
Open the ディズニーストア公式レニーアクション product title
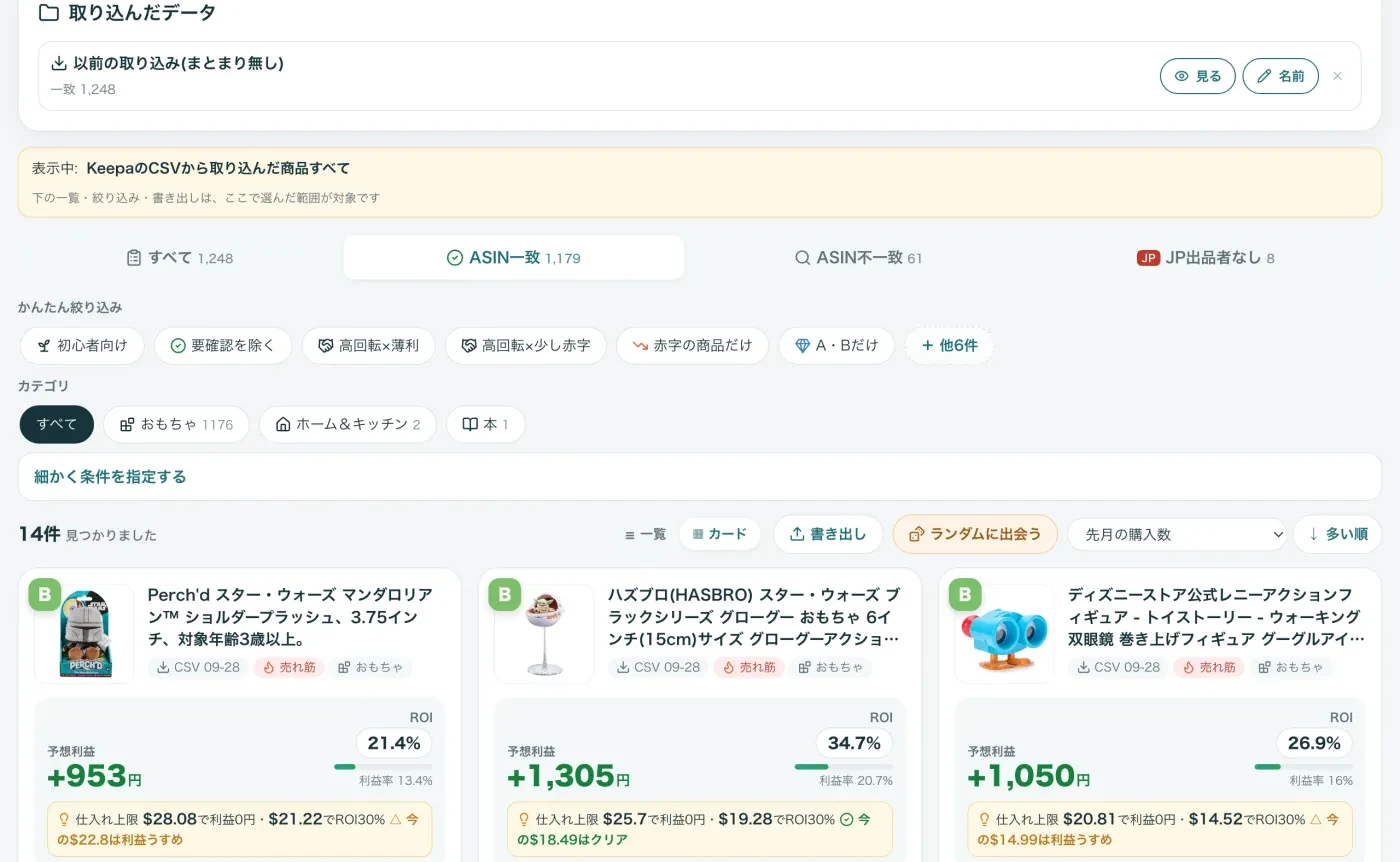tap(1216, 616)
